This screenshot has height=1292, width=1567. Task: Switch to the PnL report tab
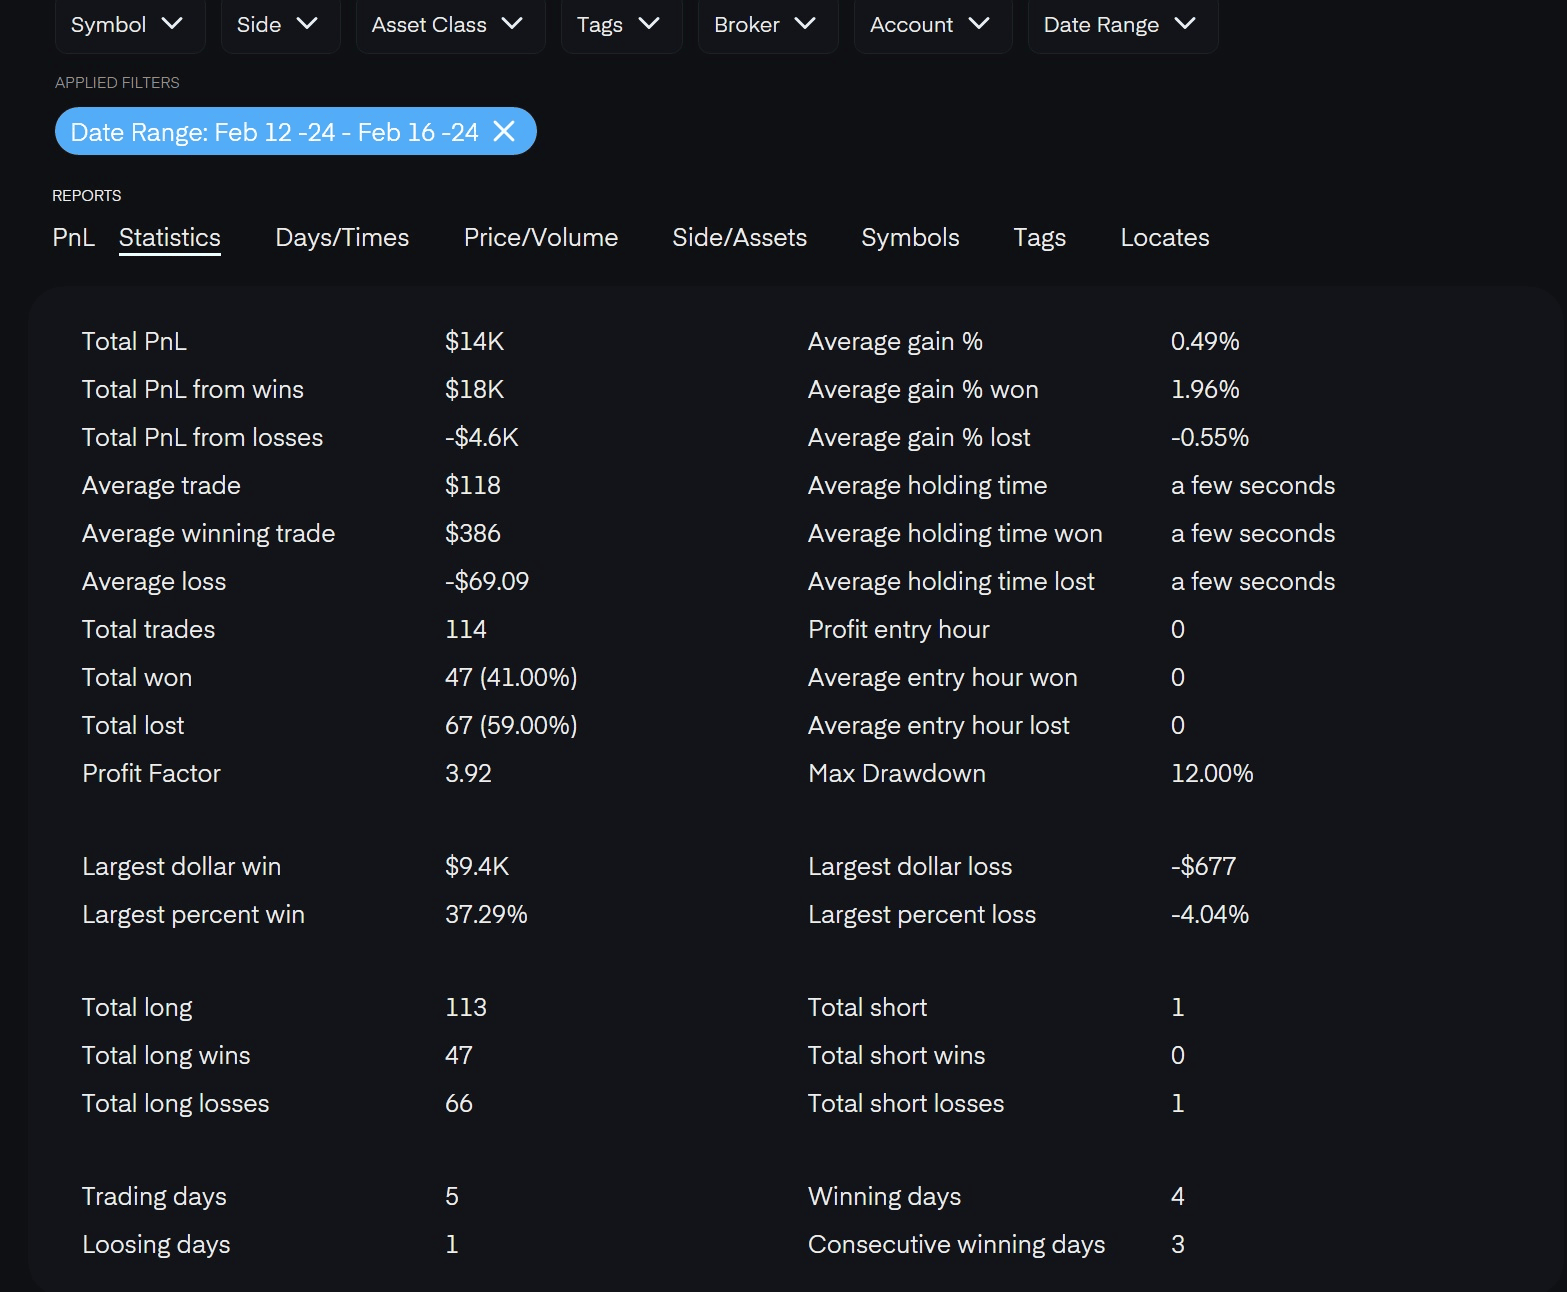pyautogui.click(x=73, y=237)
